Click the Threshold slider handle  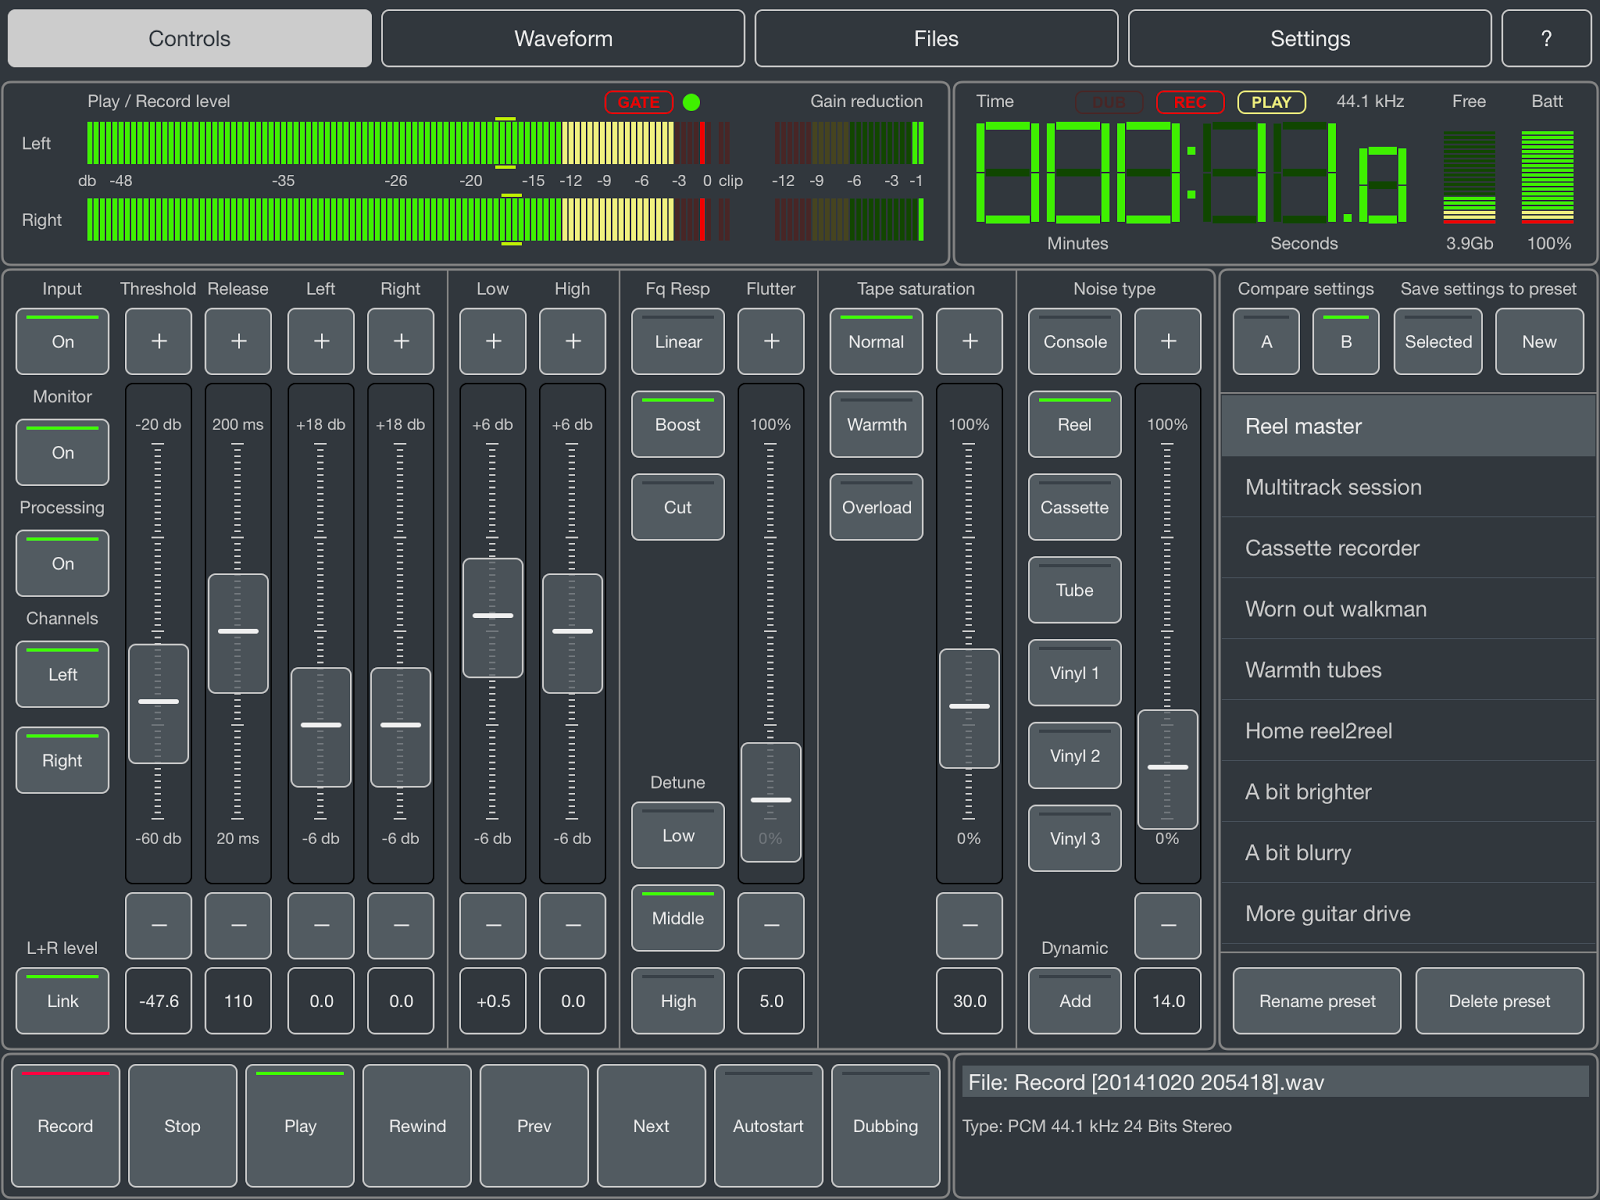(159, 703)
